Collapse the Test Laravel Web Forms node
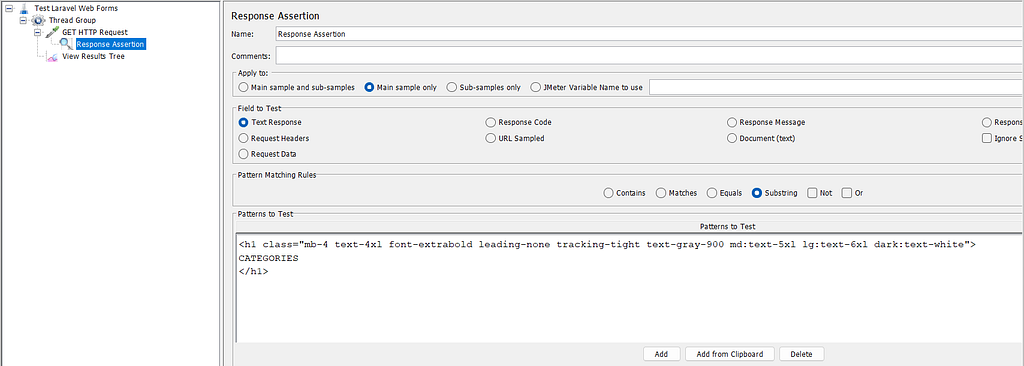Viewport: 1024px width, 366px height. coord(9,8)
